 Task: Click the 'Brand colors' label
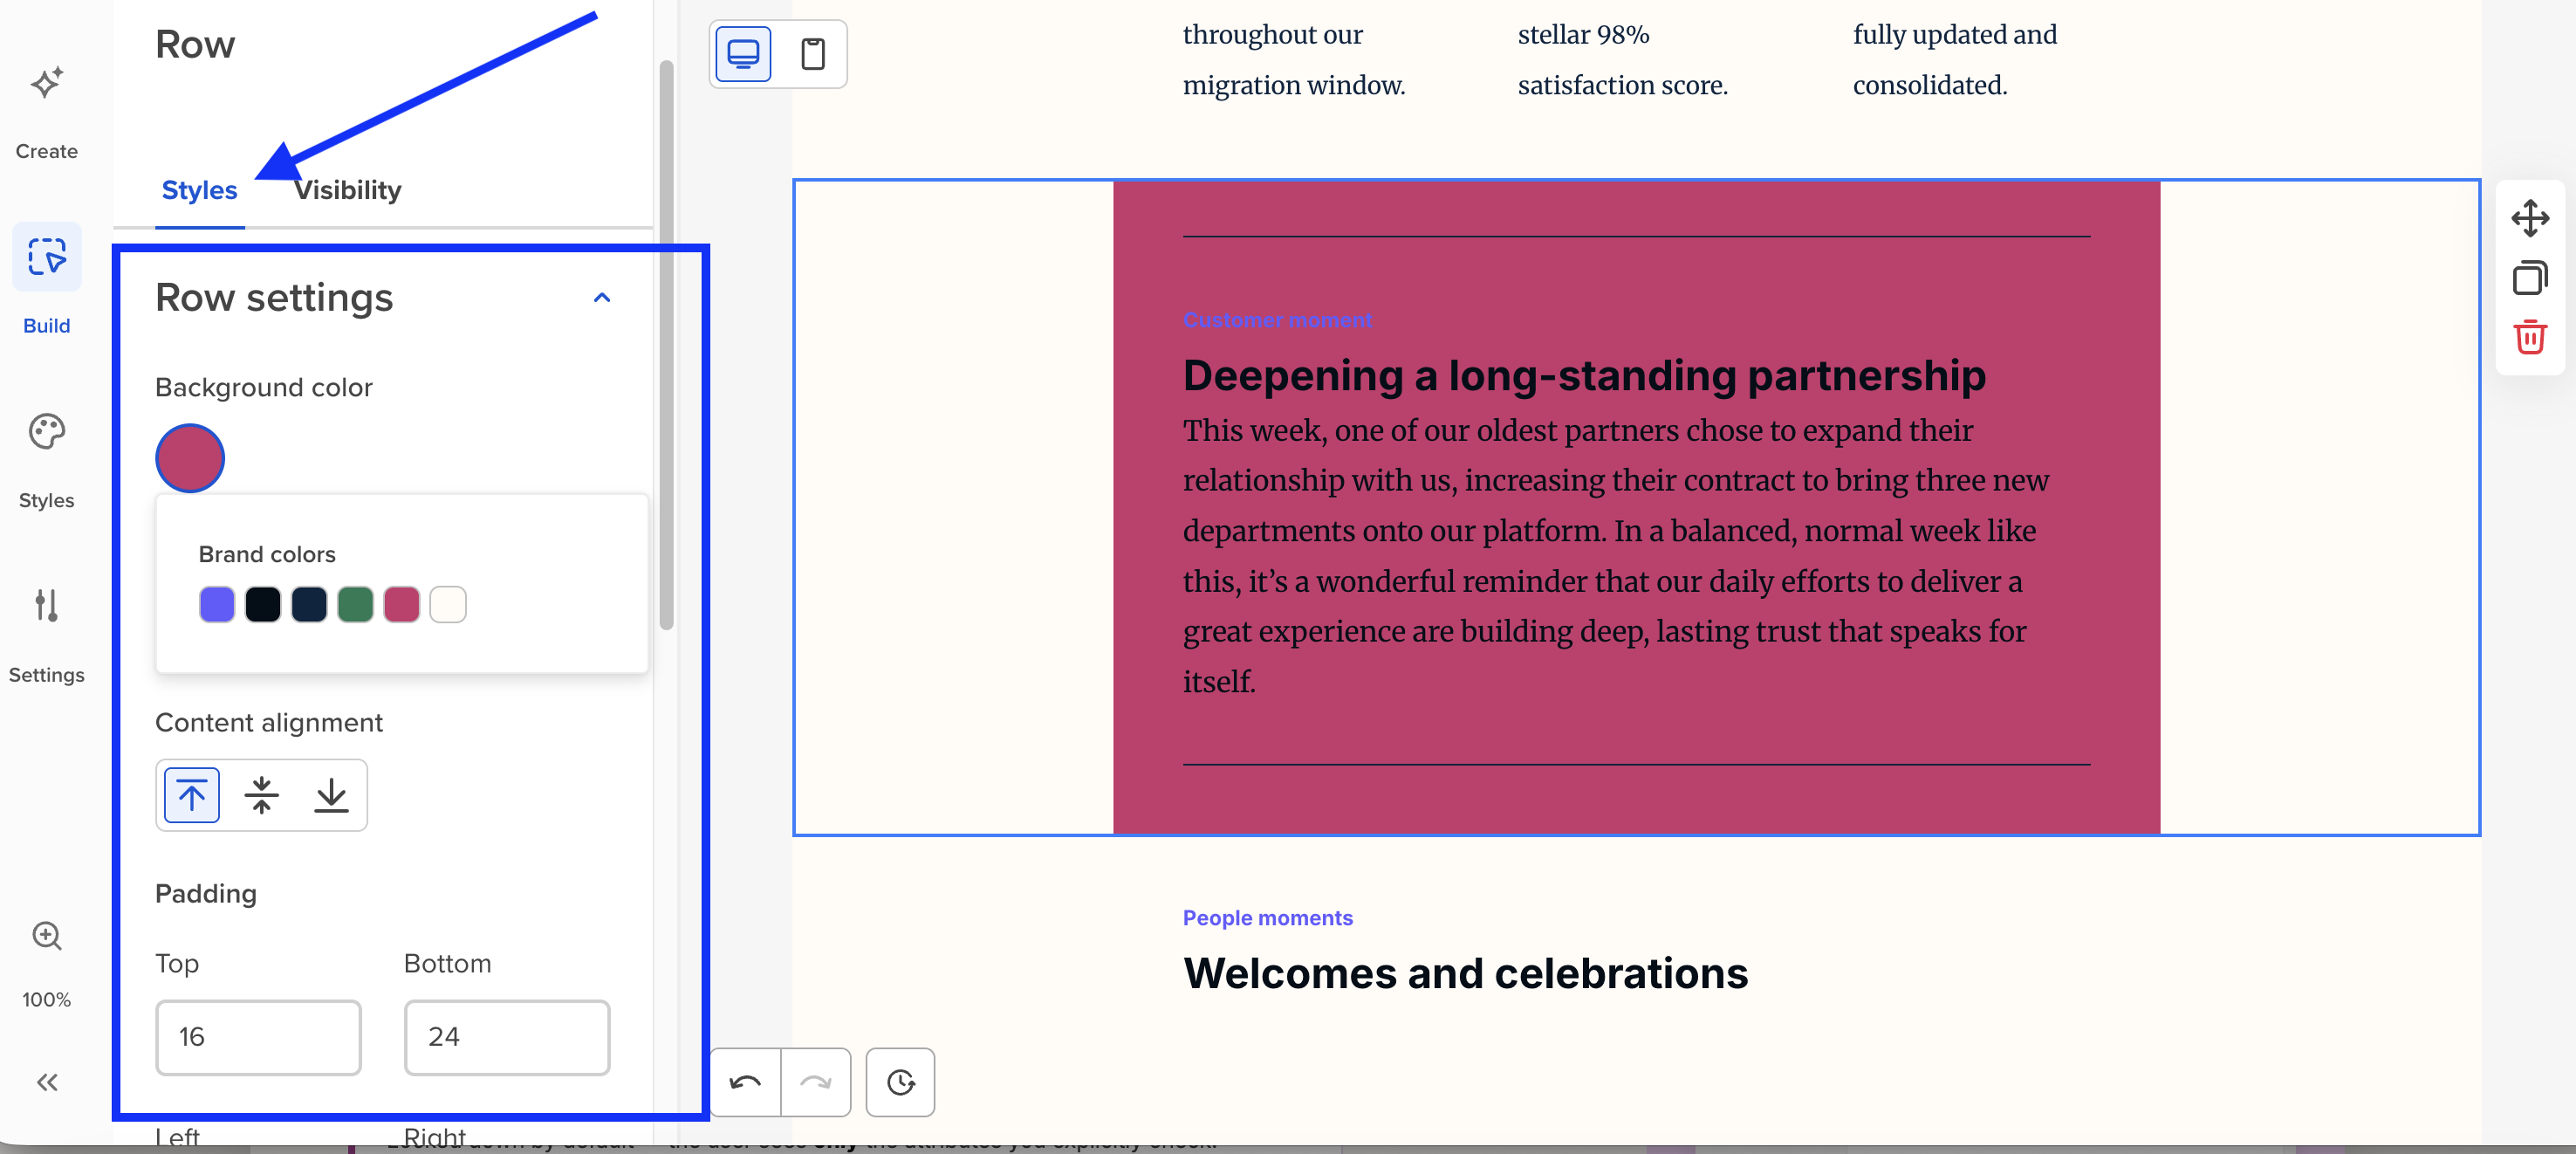(x=267, y=555)
